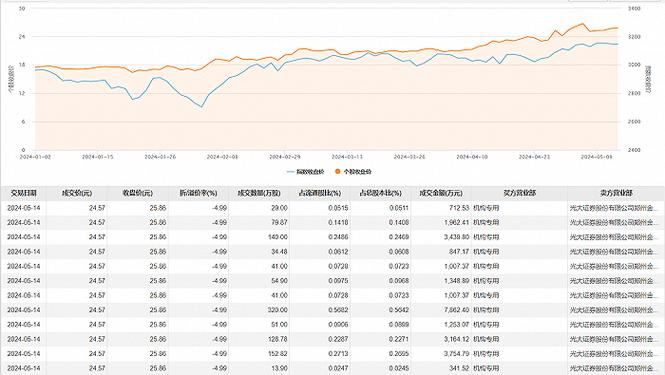Viewport: 665px width, 375px height.
Task: Click the 占总股本比(%) column header
Action: click(380, 193)
